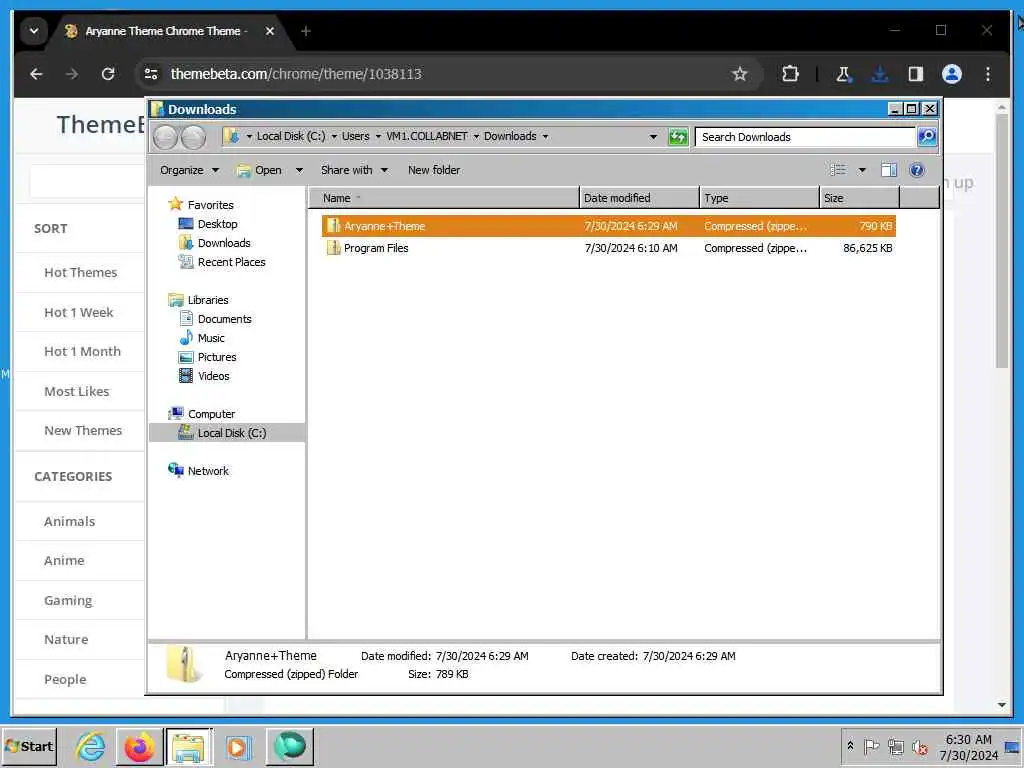The height and width of the screenshot is (768, 1024).
Task: Click the Program Files zip icon
Action: [333, 248]
